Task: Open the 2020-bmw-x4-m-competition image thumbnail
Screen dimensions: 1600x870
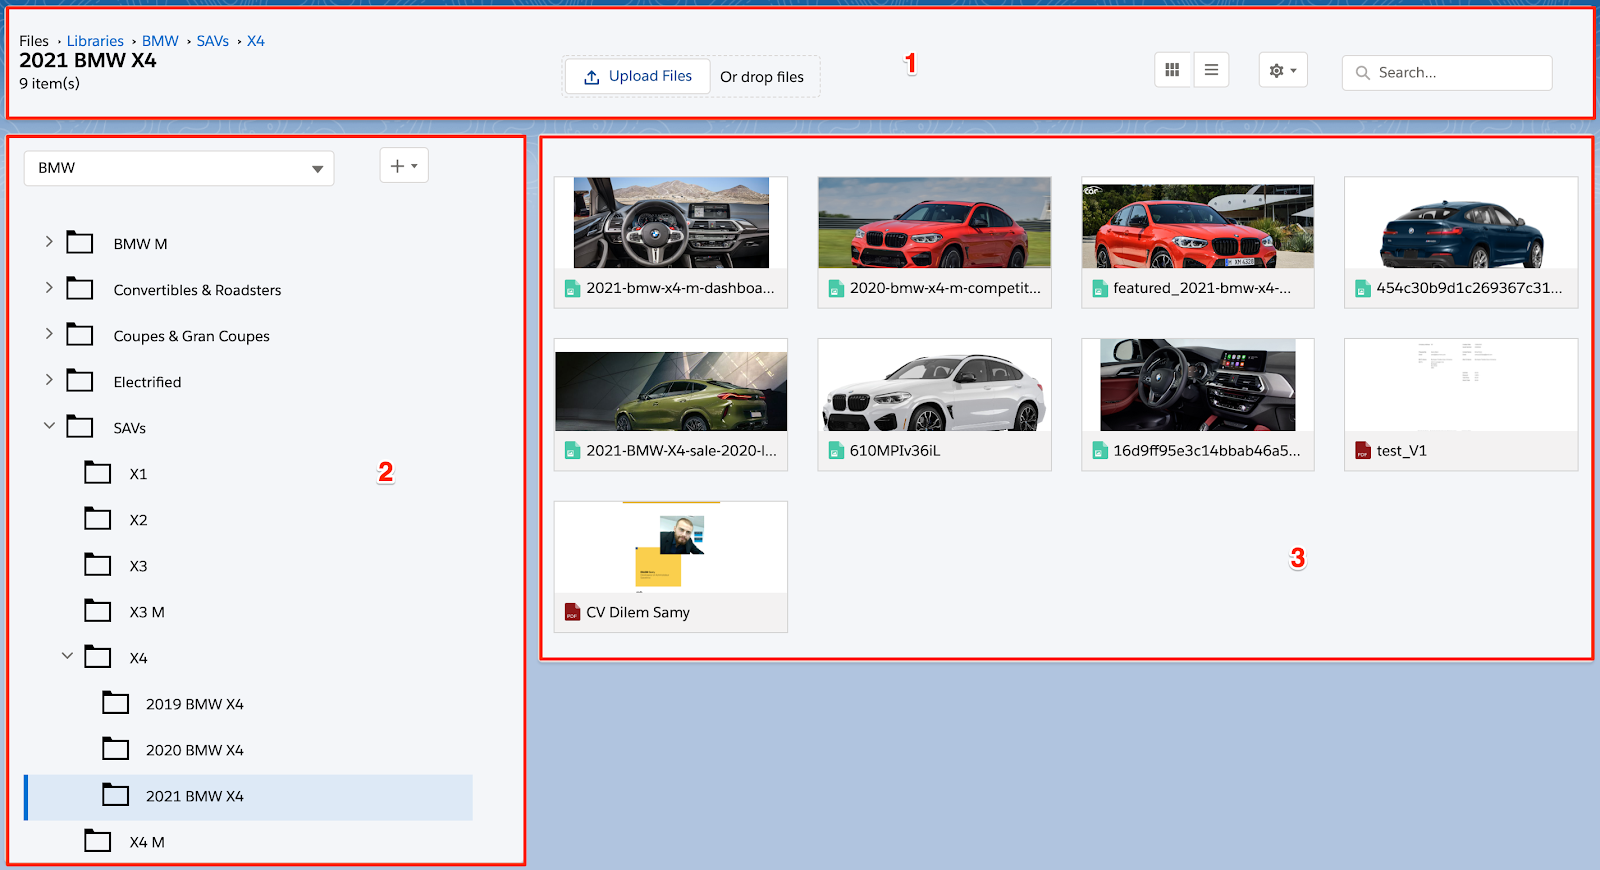Action: (x=934, y=223)
